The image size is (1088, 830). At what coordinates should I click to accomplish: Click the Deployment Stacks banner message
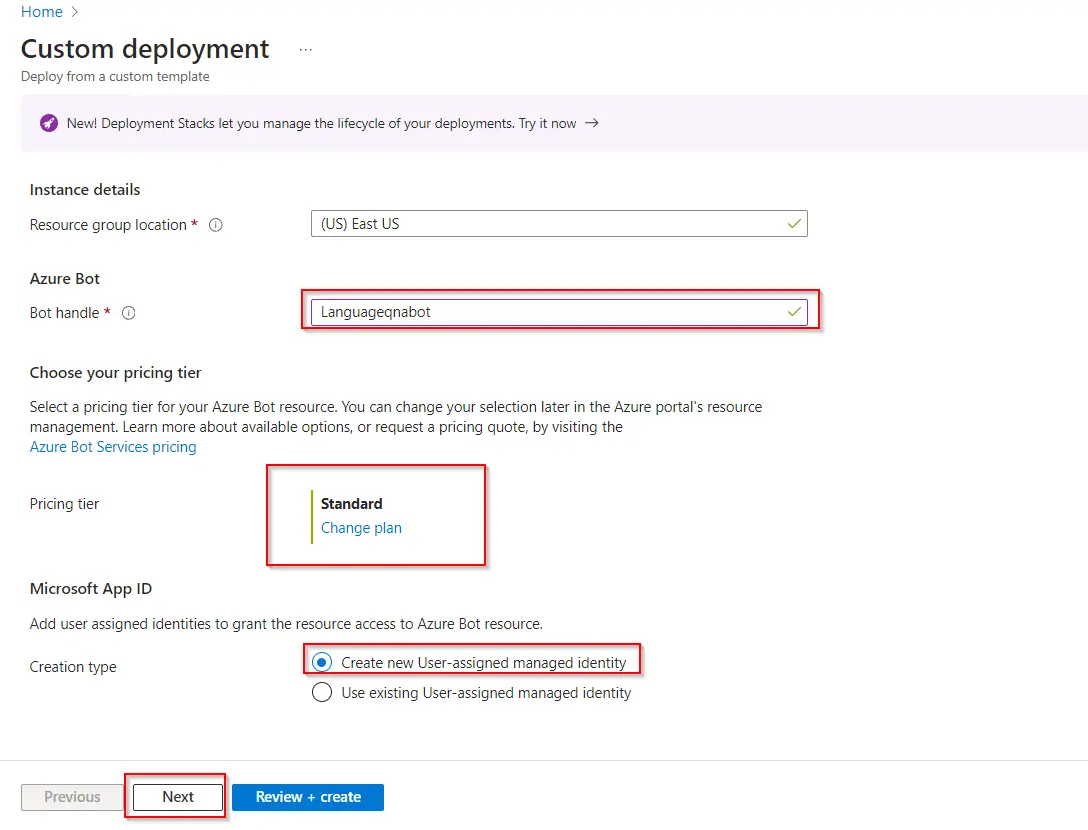tap(321, 124)
